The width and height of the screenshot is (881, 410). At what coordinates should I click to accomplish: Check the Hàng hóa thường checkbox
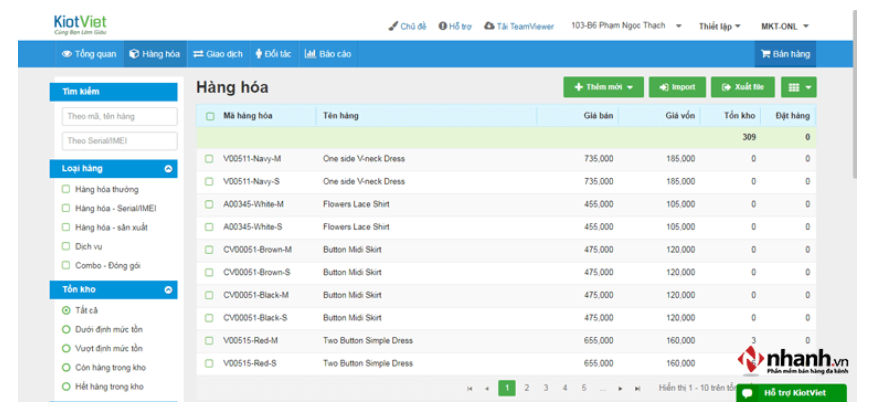click(66, 189)
